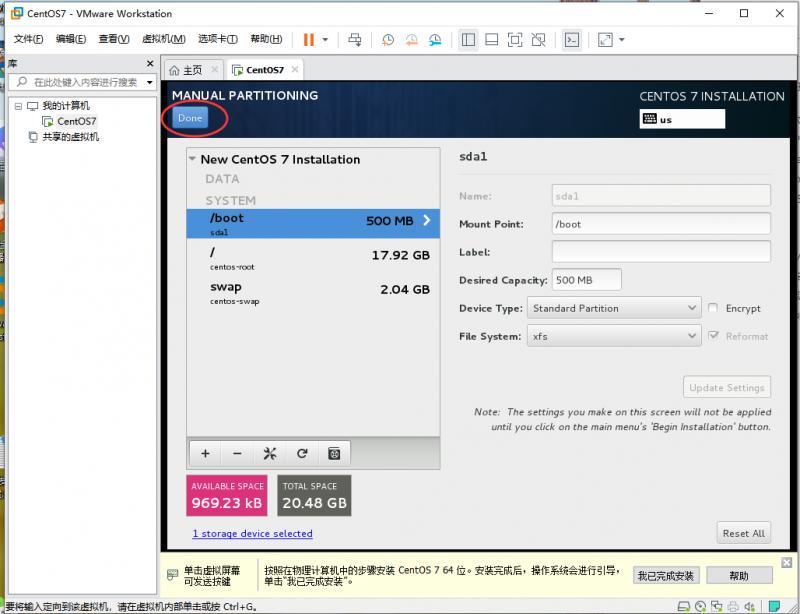
Task: Close the CentOS7 tab
Action: 295,69
